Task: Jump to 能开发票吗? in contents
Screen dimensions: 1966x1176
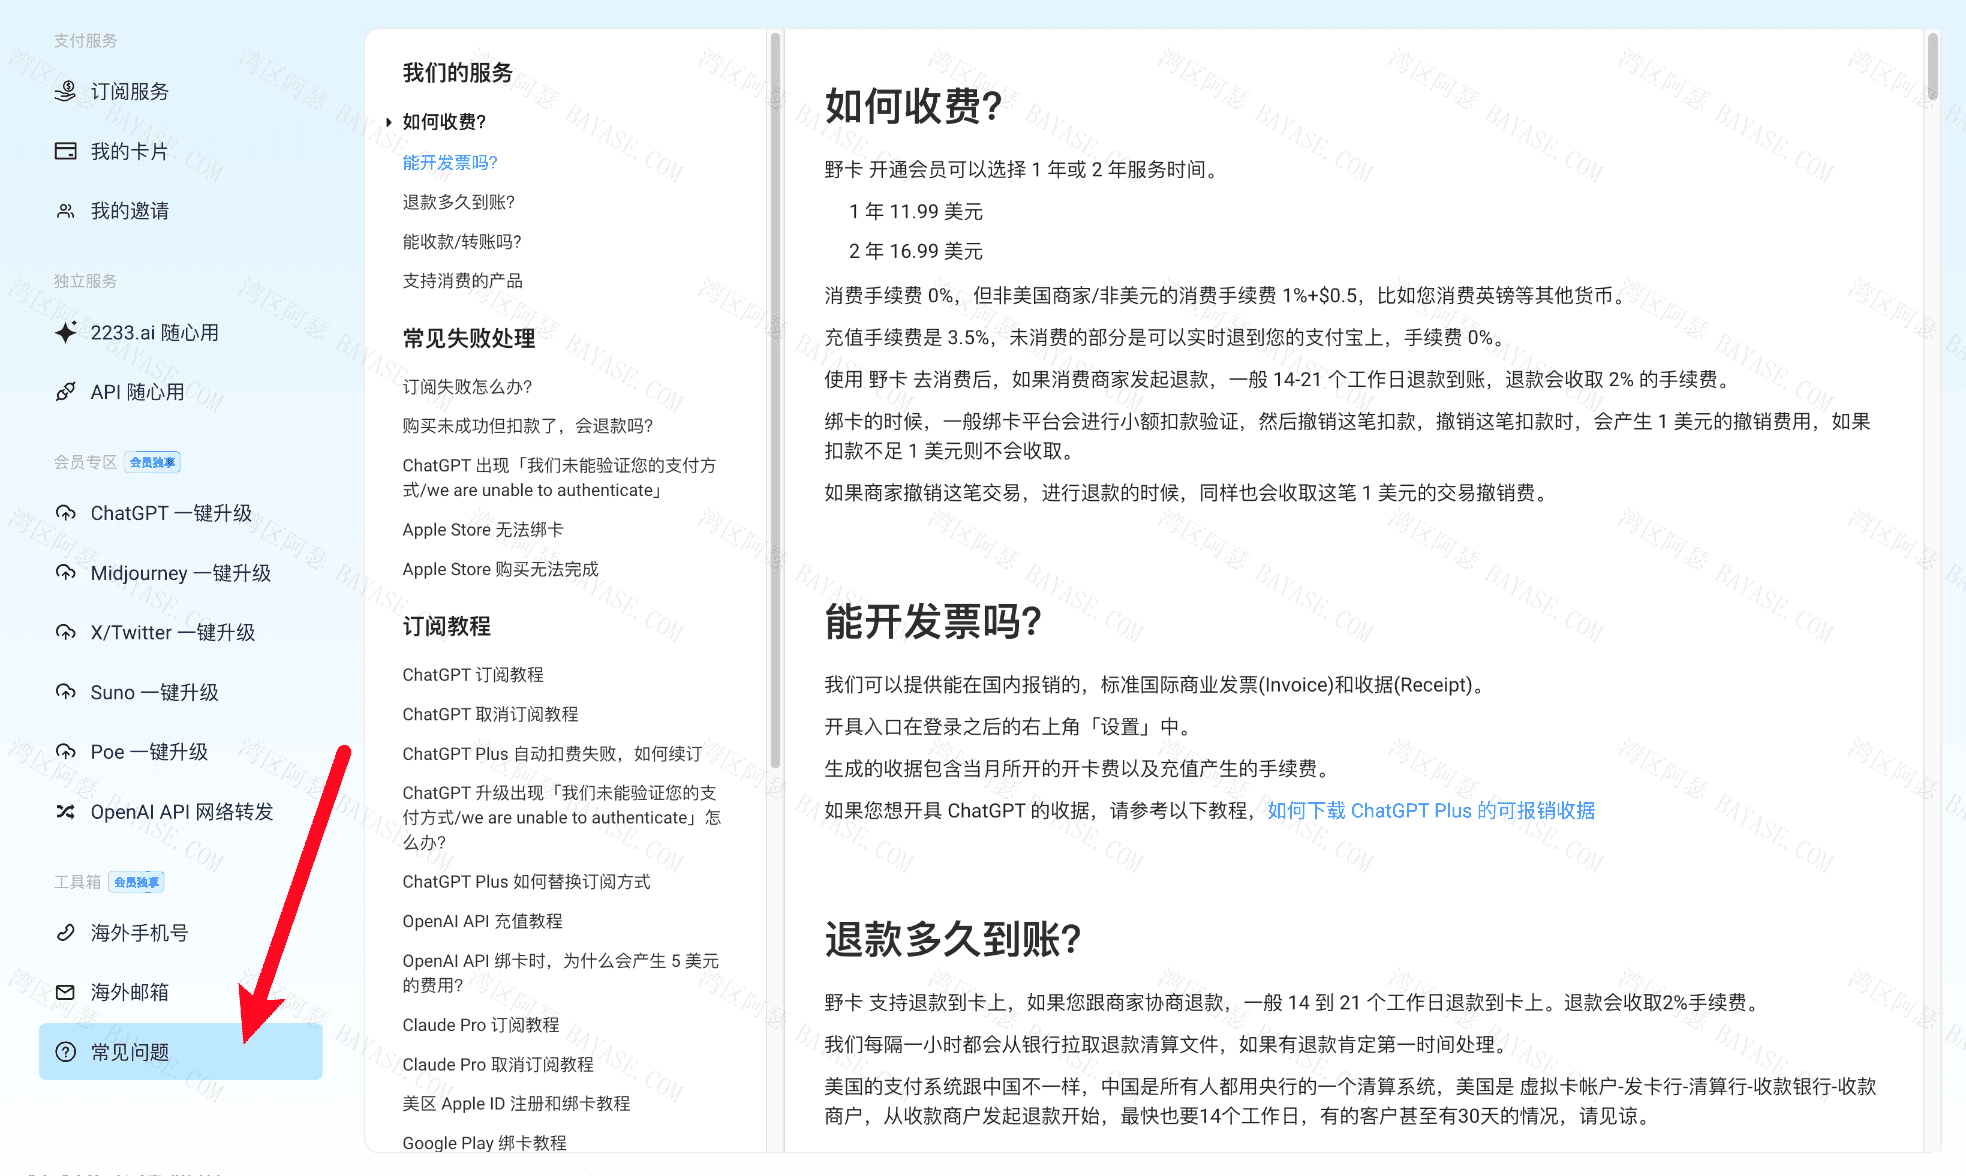Action: click(x=450, y=162)
